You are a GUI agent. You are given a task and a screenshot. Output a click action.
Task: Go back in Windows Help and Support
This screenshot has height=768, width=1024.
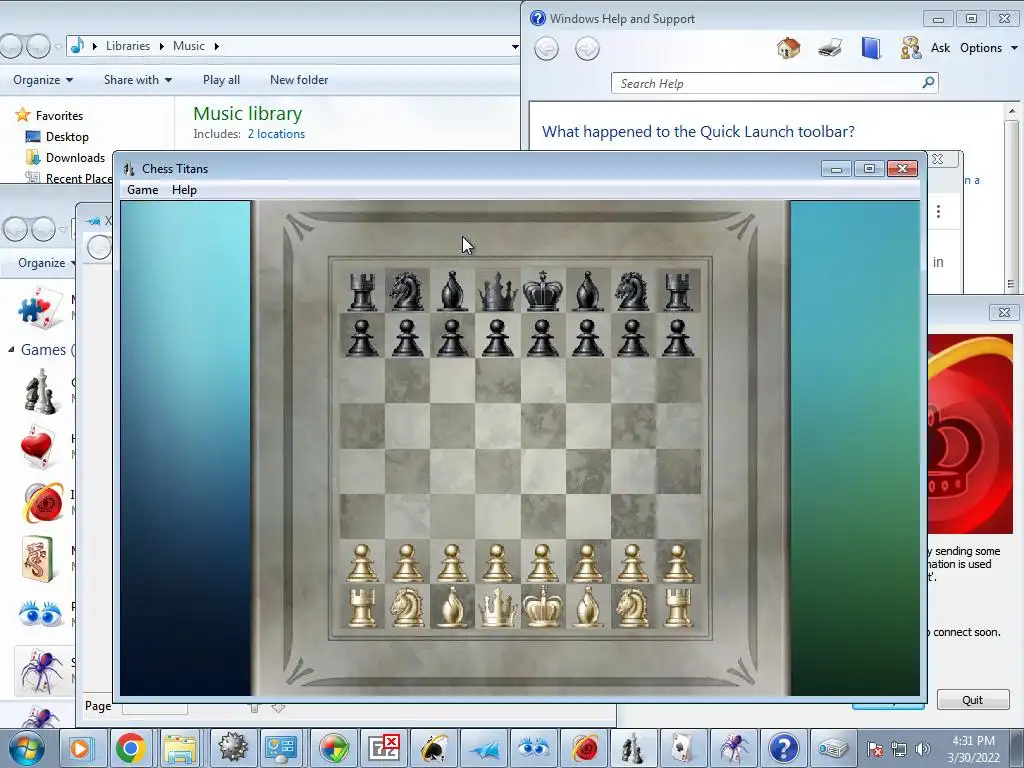[547, 48]
